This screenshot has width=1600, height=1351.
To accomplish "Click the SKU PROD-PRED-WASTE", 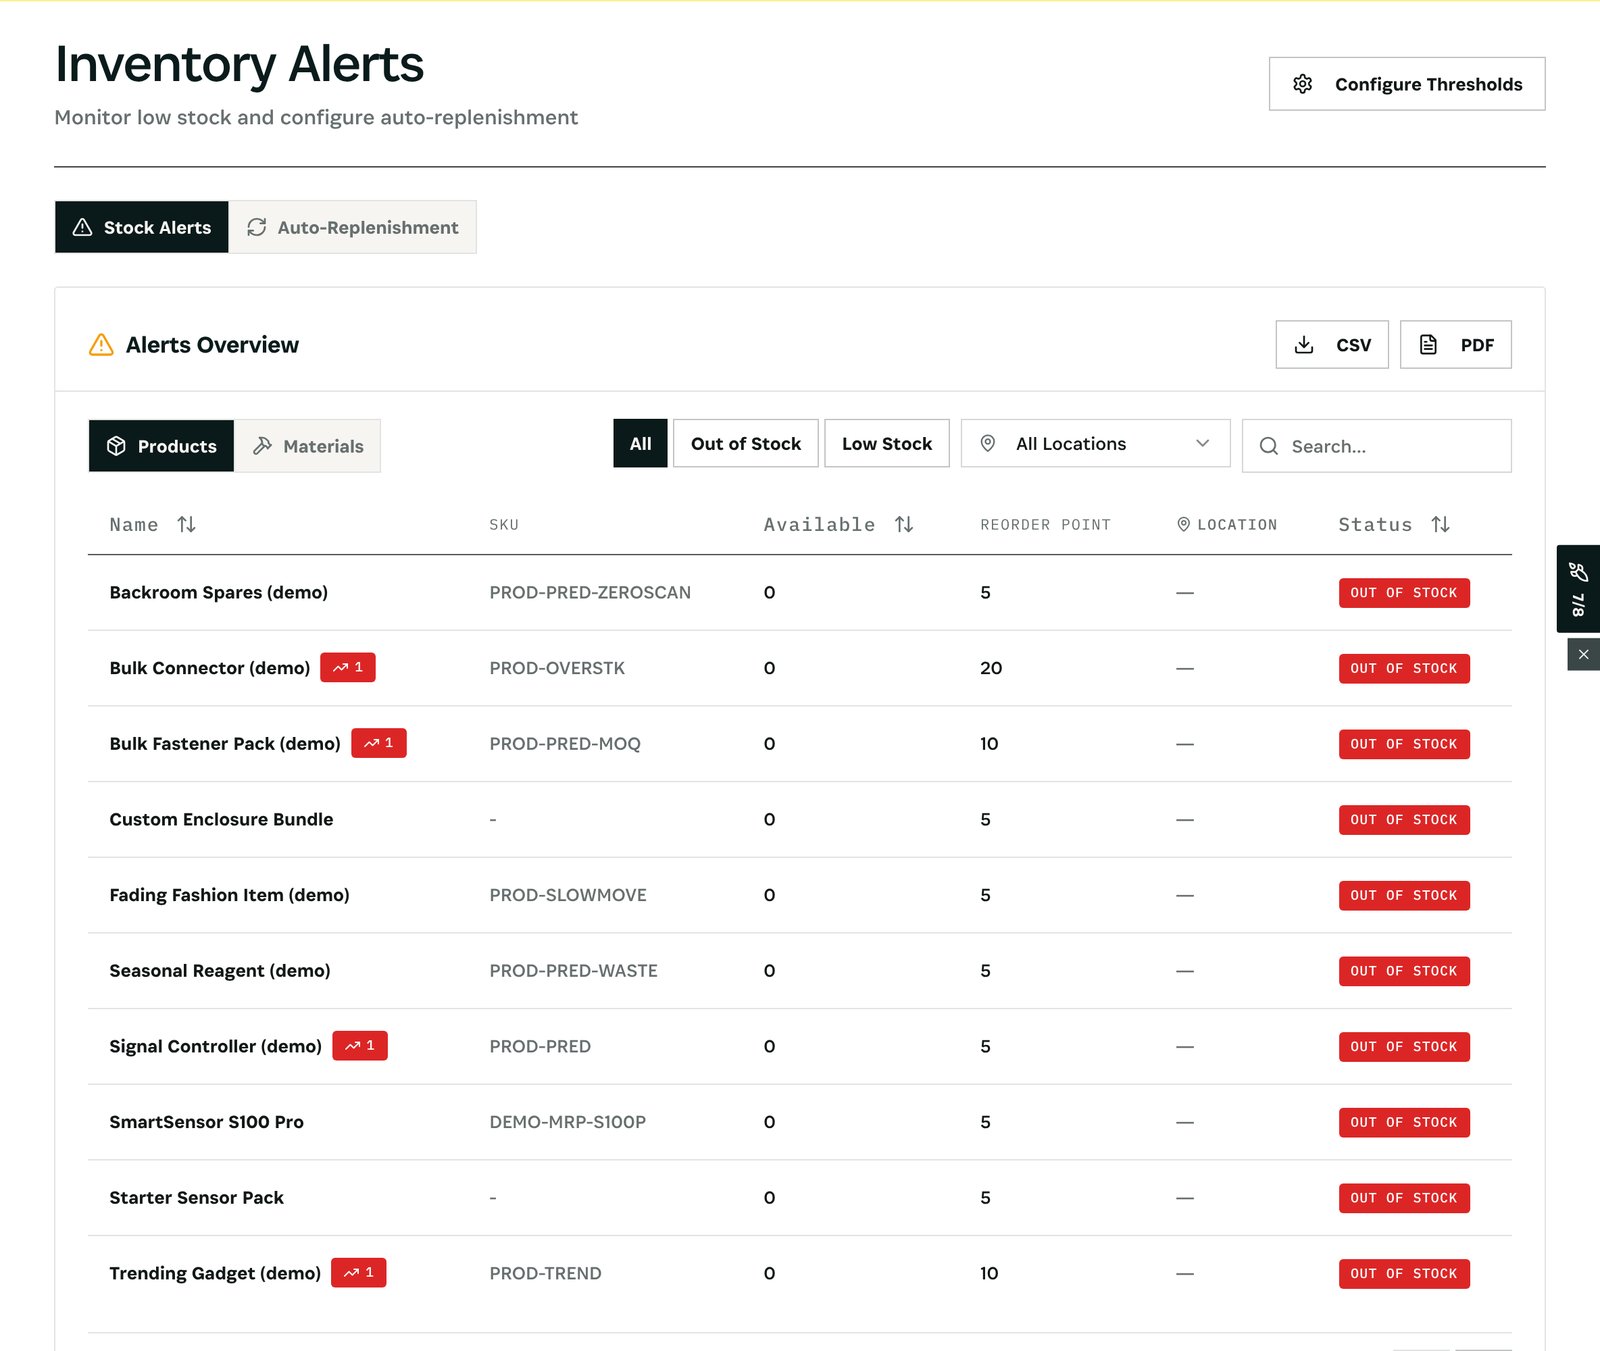I will click(574, 971).
